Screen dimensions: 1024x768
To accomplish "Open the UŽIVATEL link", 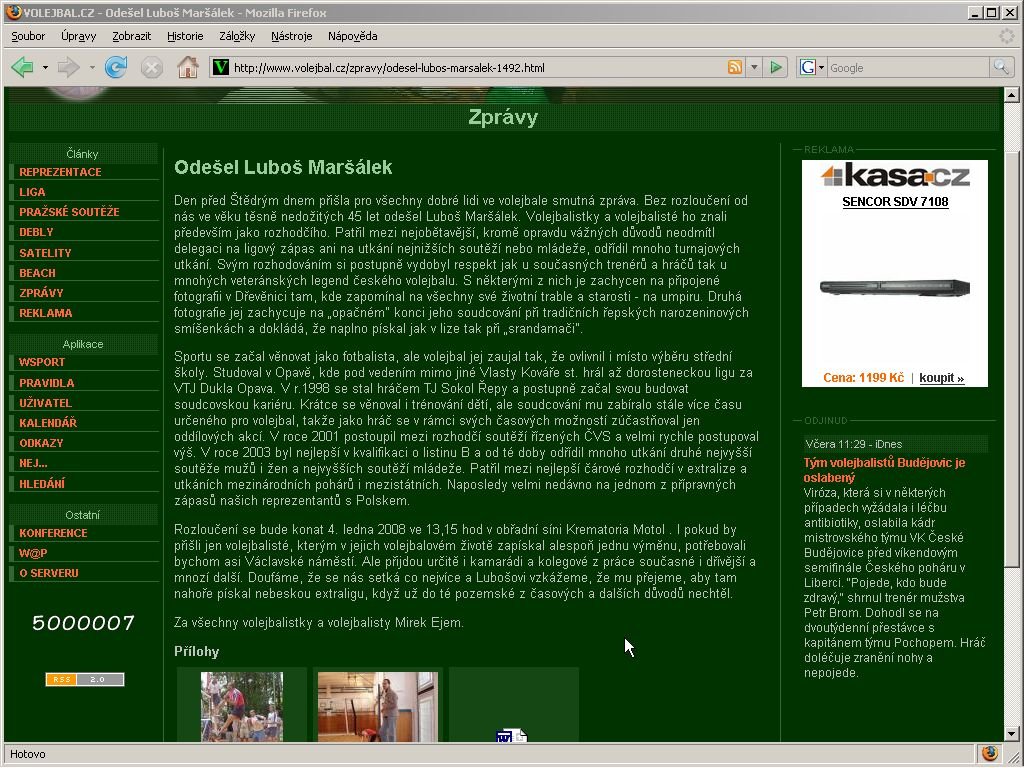I will [45, 403].
